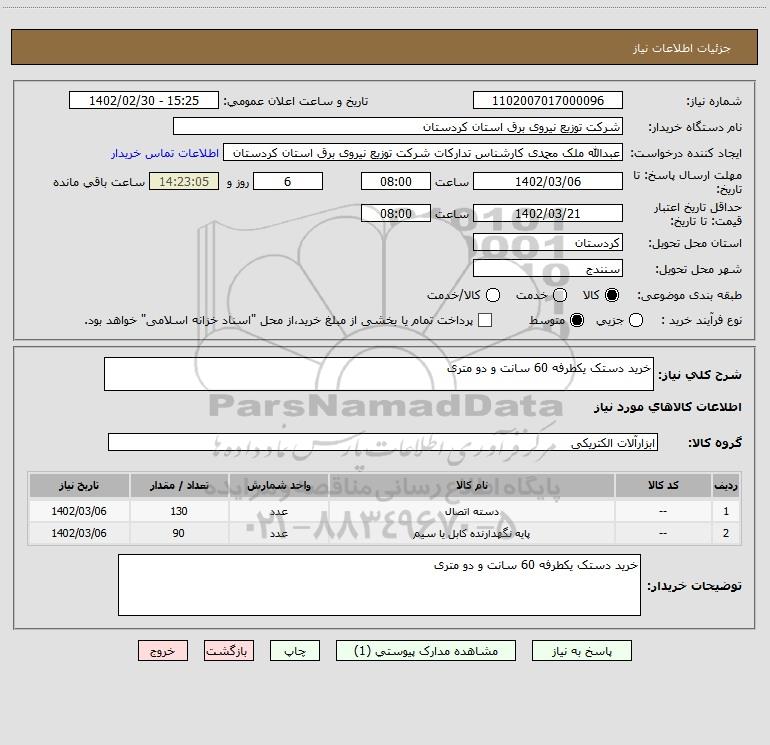Click the تاریخ نیاز column header
The image size is (770, 745).
coord(79,485)
